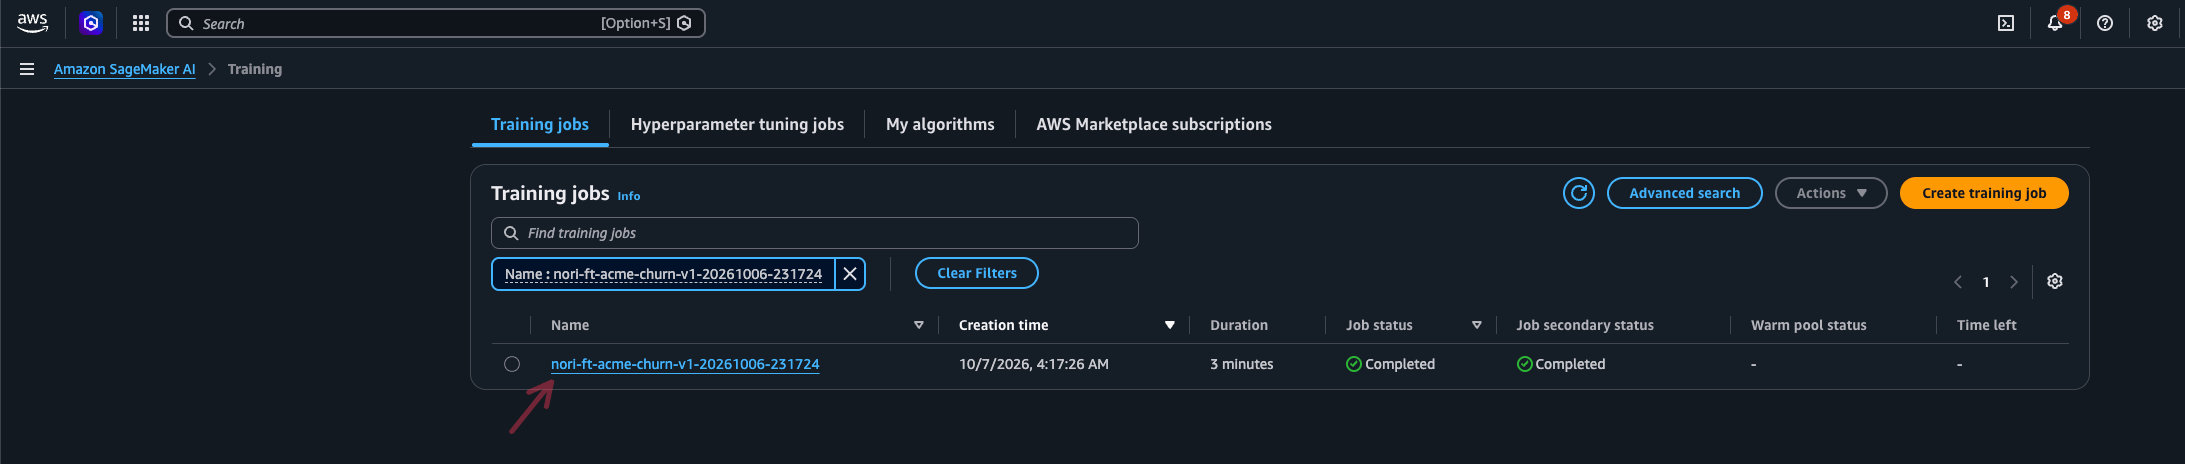Click the Job secondary status header
Image resolution: width=2185 pixels, height=464 pixels.
[1585, 325]
